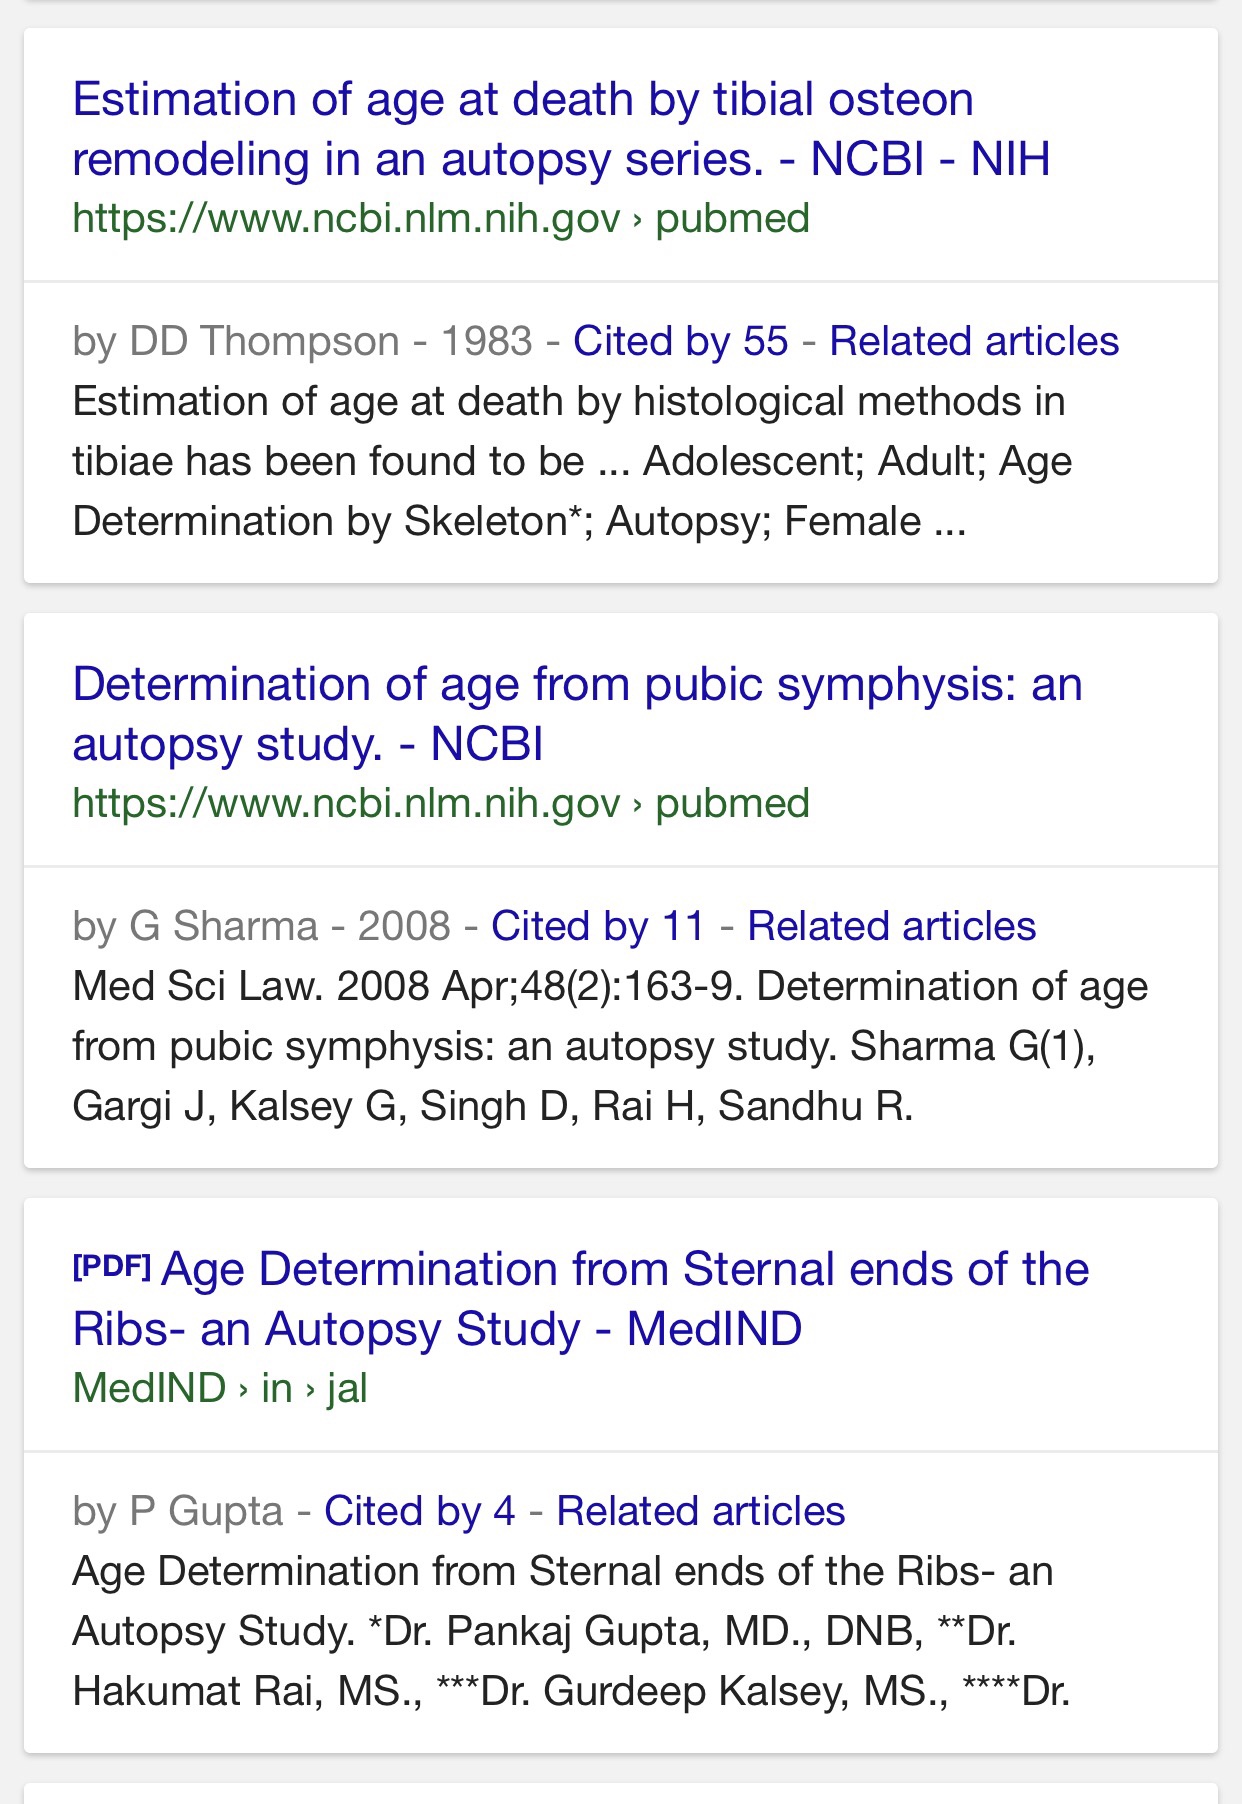Open the pubic symphysis autopsy study title
This screenshot has height=1804, width=1242.
tap(577, 714)
